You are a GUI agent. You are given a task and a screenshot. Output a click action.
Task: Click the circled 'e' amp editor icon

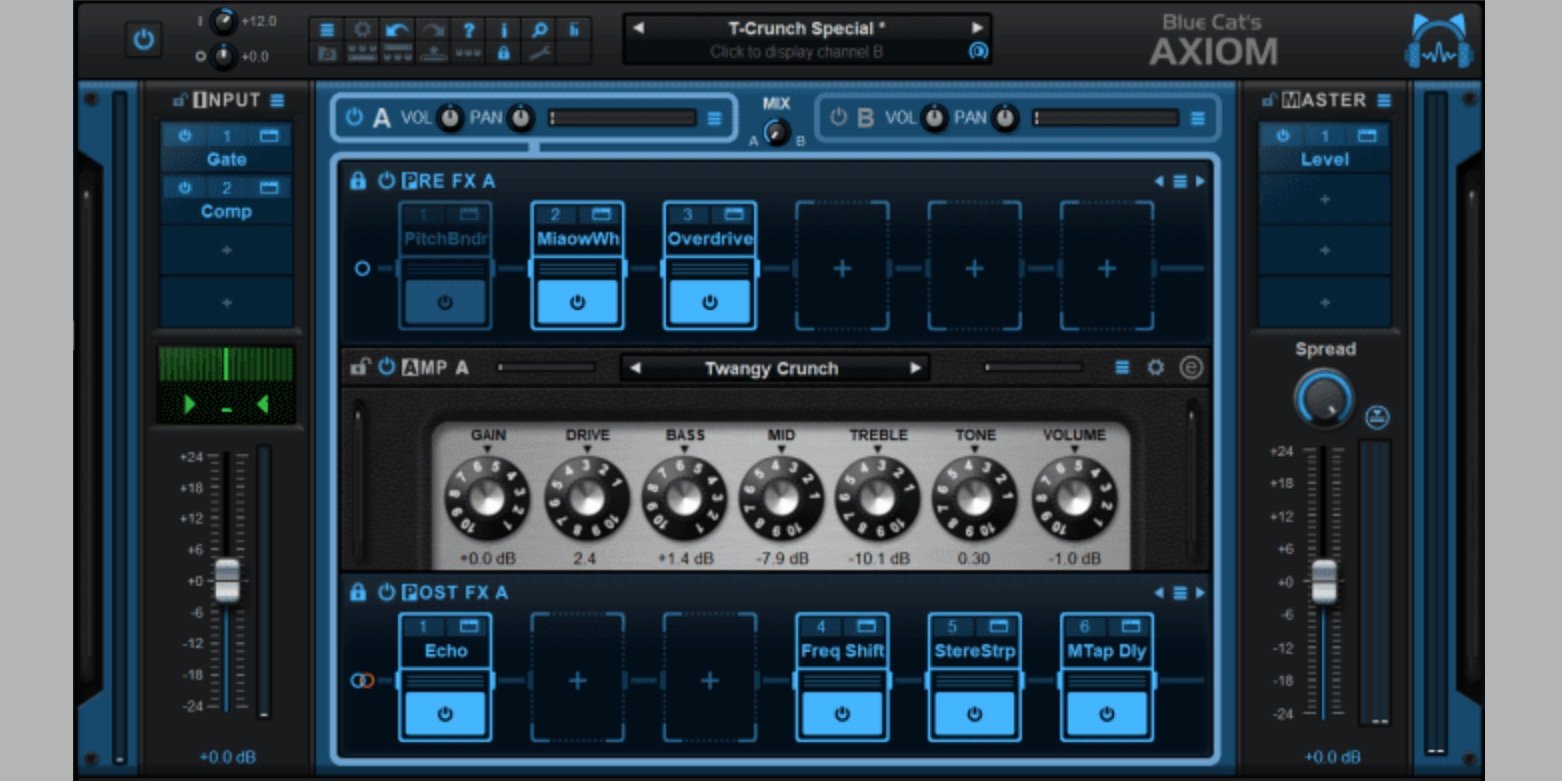[x=1190, y=368]
